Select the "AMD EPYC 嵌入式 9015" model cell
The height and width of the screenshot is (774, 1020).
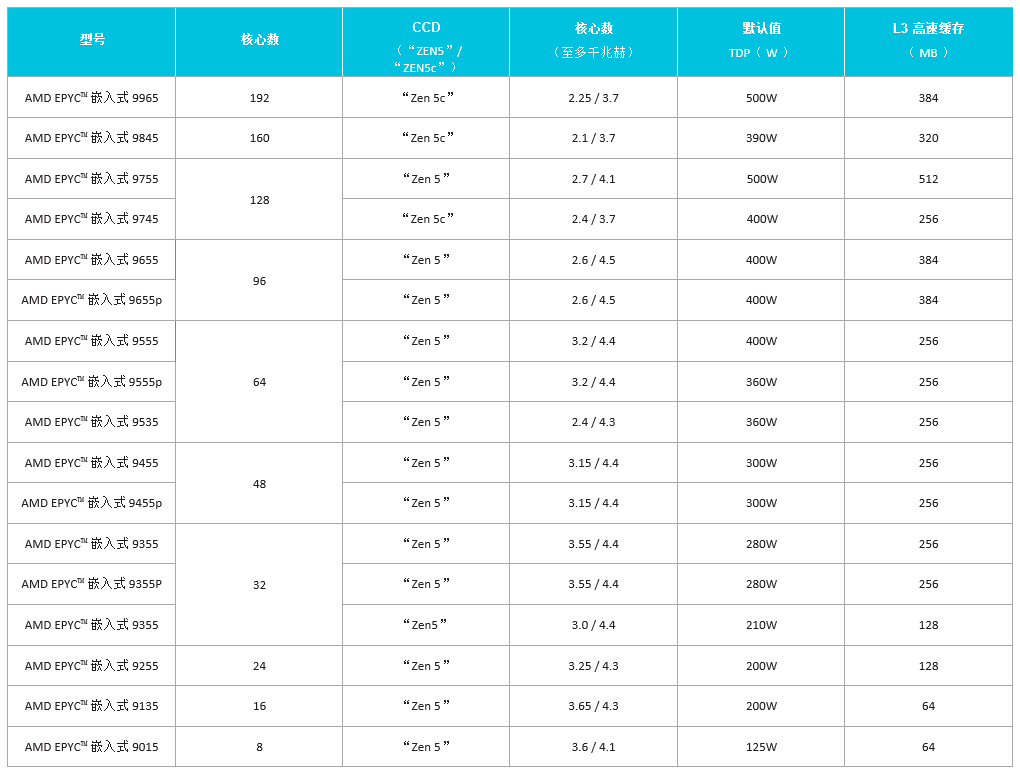point(92,746)
